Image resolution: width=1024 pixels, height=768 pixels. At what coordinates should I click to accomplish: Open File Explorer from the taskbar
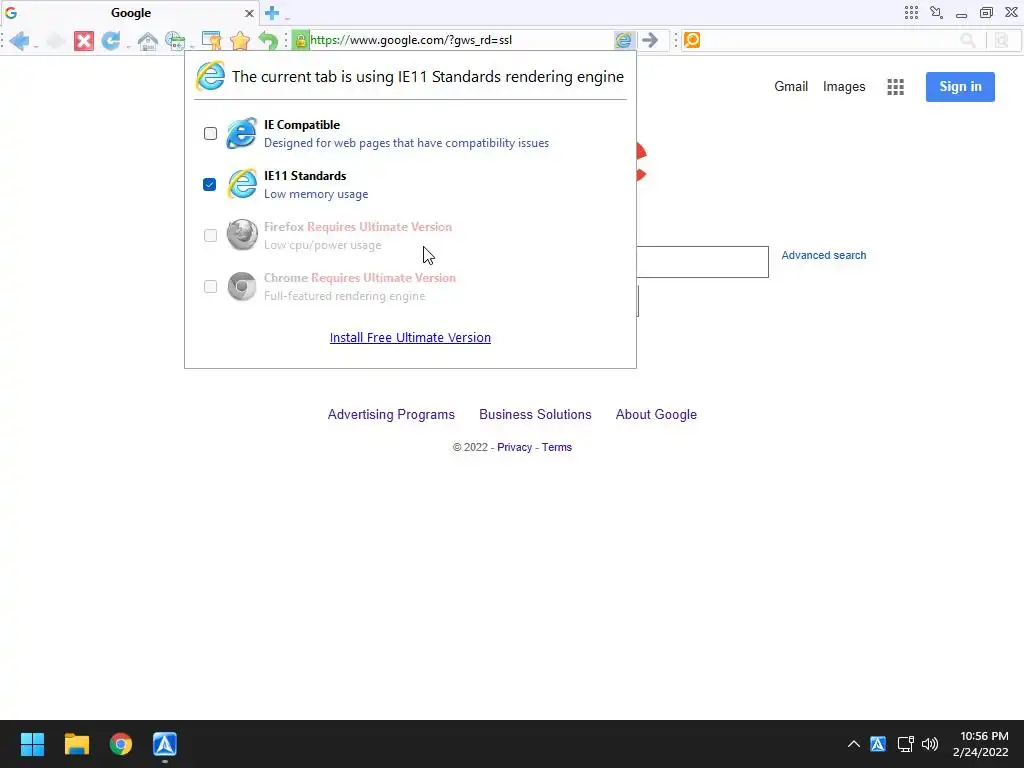[76, 744]
